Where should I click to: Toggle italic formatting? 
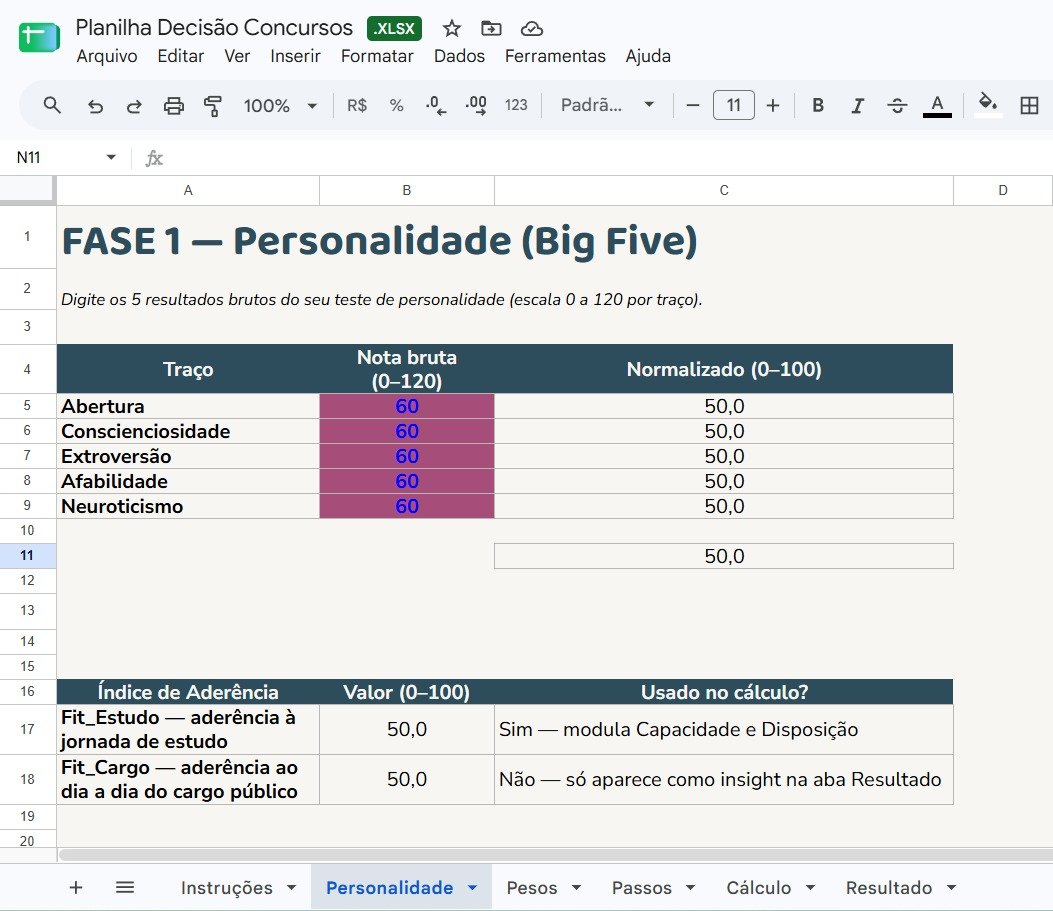pyautogui.click(x=858, y=105)
